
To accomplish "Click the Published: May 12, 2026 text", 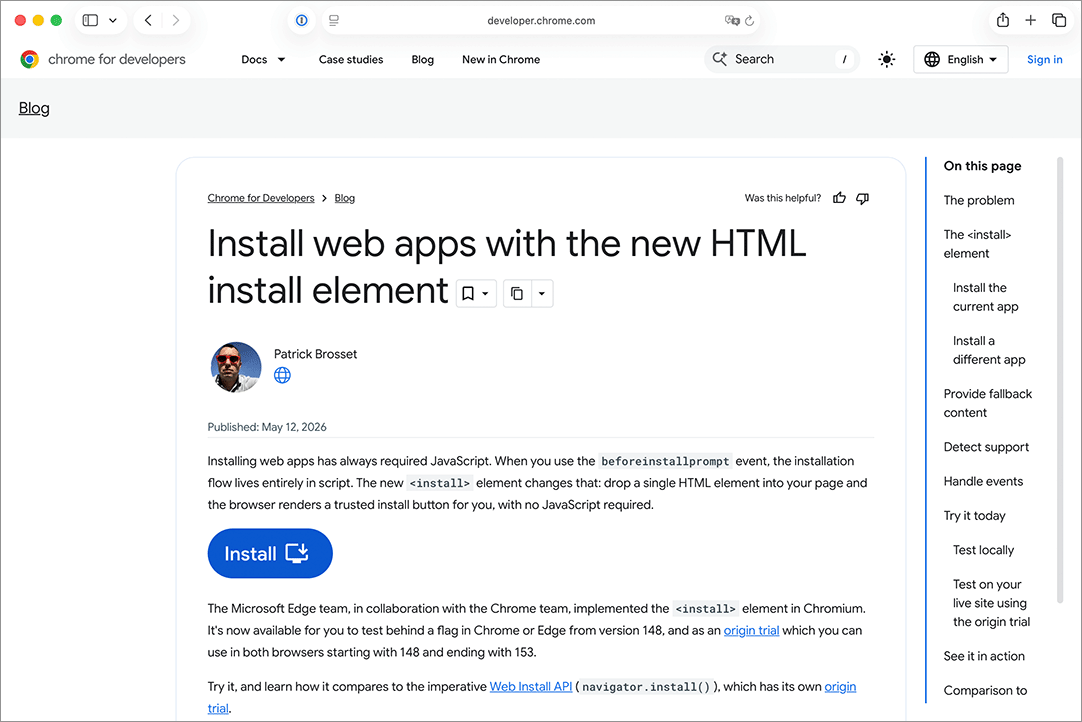I will pos(267,427).
